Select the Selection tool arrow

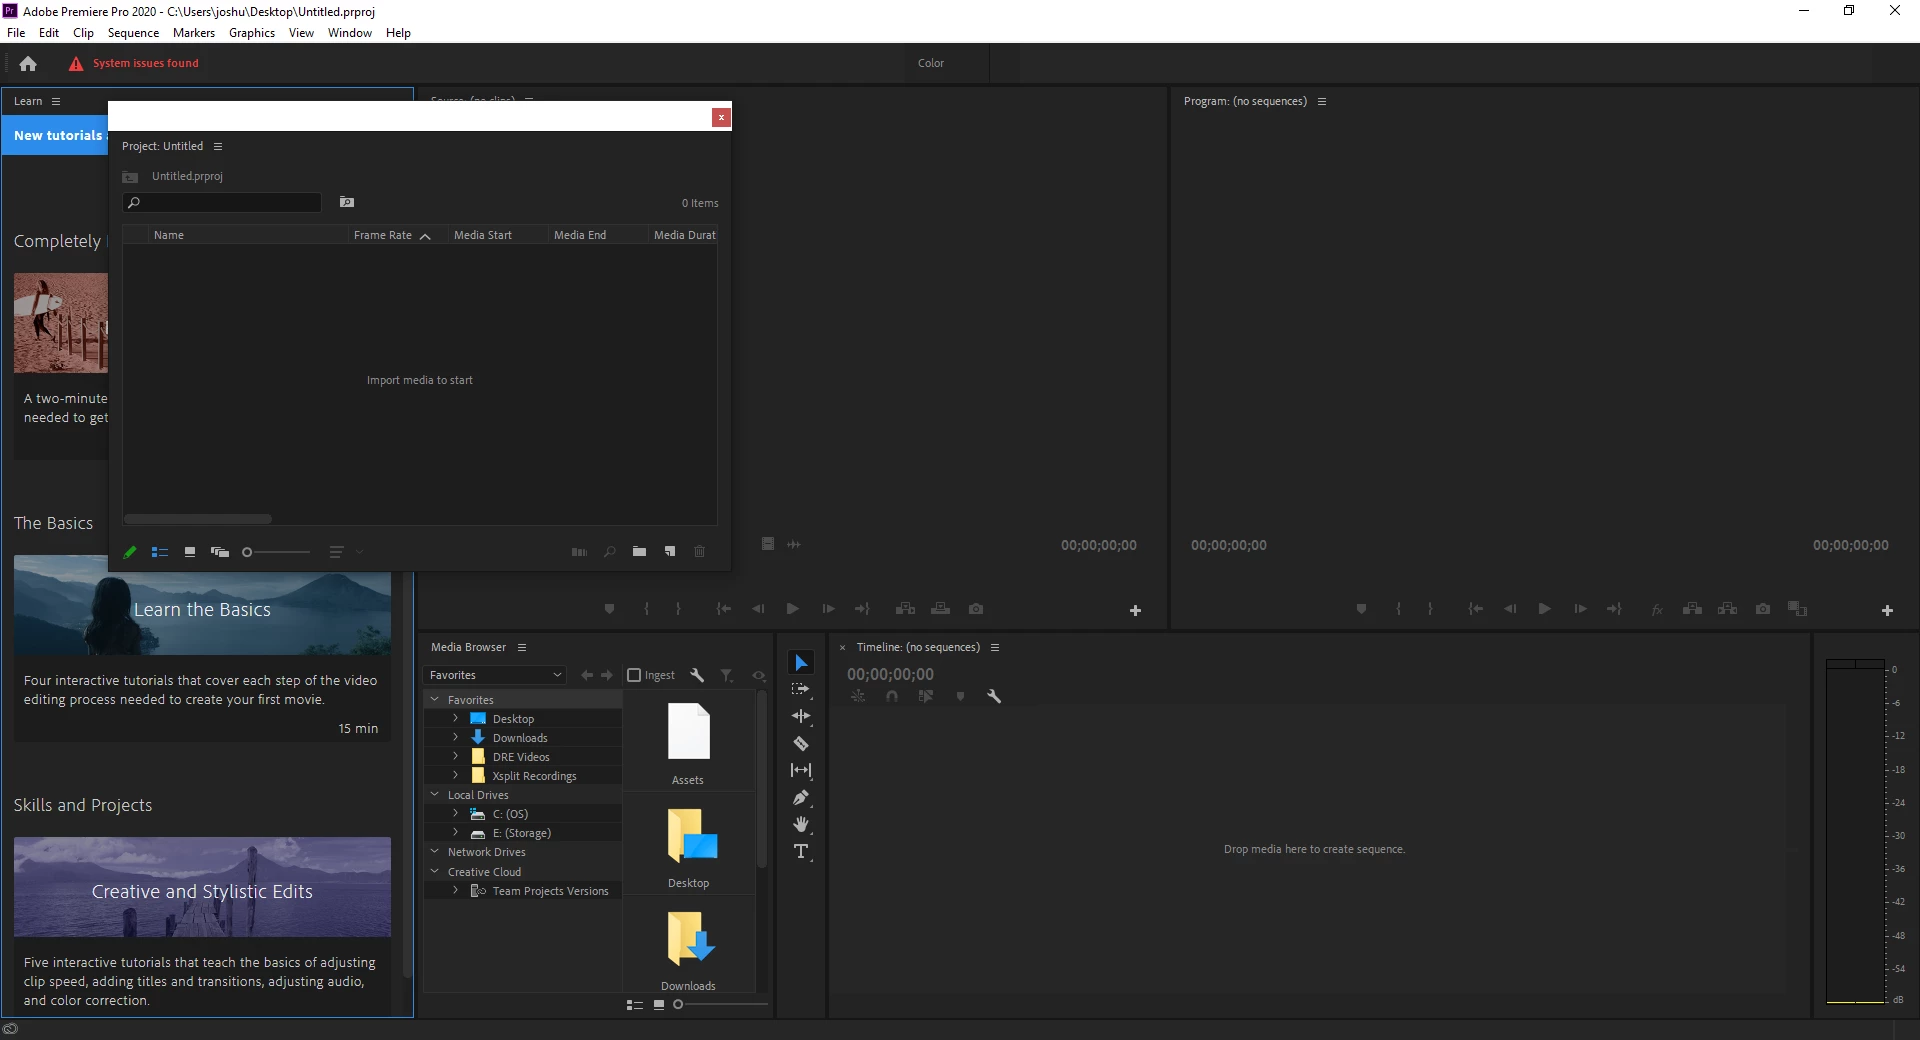tap(801, 663)
